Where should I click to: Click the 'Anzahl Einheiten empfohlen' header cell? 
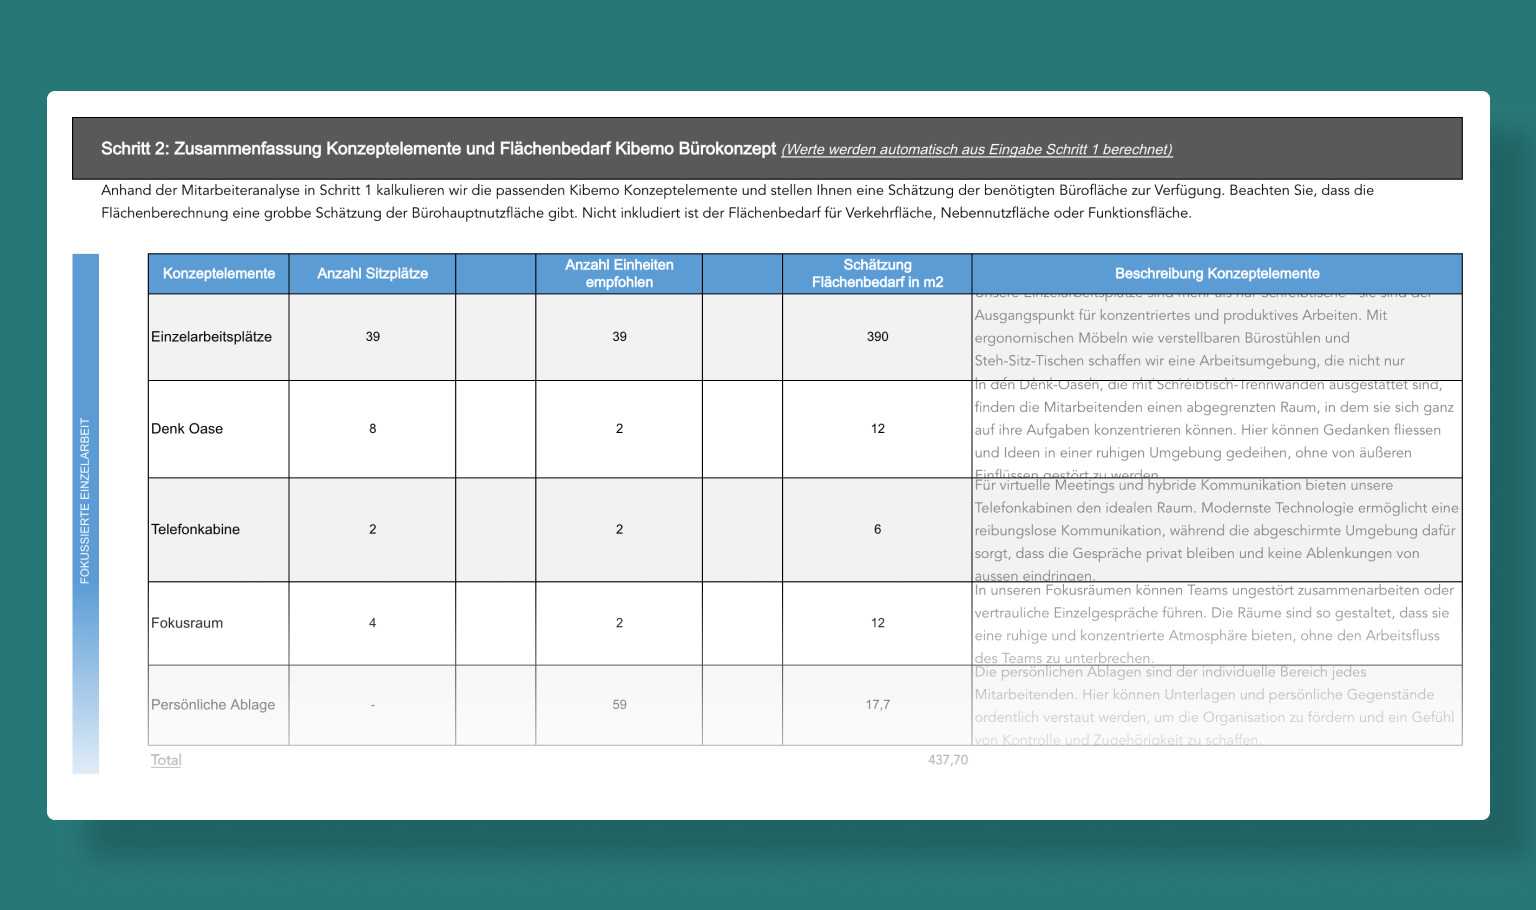(619, 274)
